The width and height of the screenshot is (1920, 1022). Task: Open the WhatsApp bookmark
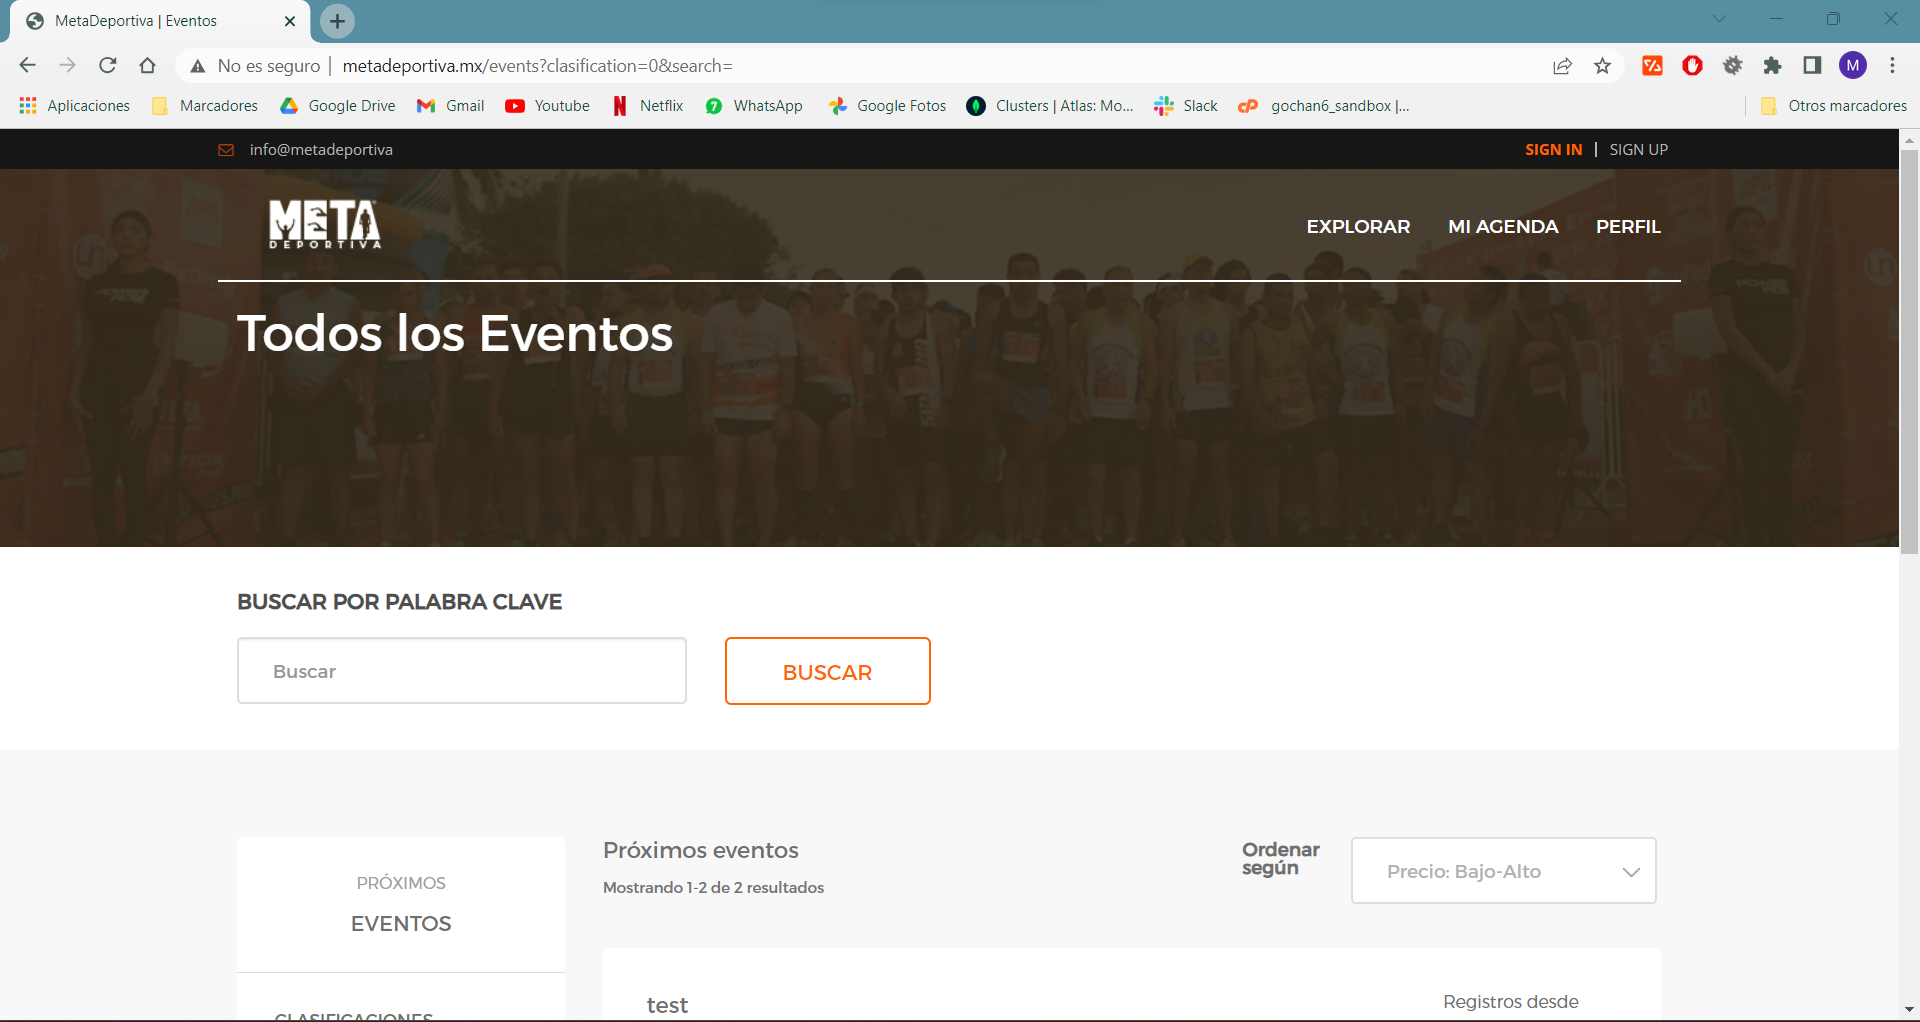(x=754, y=106)
